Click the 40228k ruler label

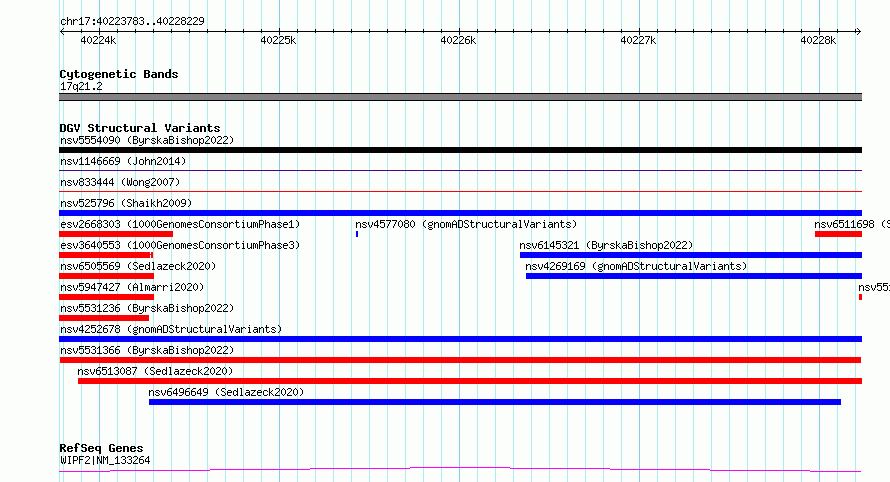[x=818, y=40]
